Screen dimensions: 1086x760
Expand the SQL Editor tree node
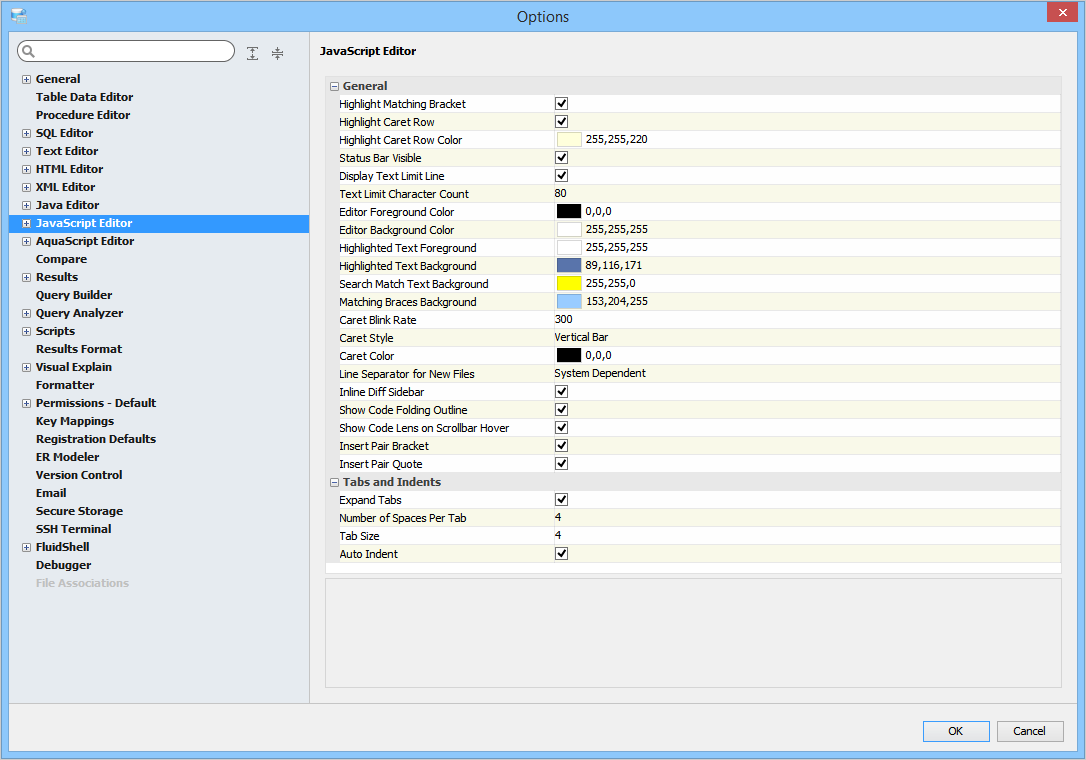coord(26,133)
